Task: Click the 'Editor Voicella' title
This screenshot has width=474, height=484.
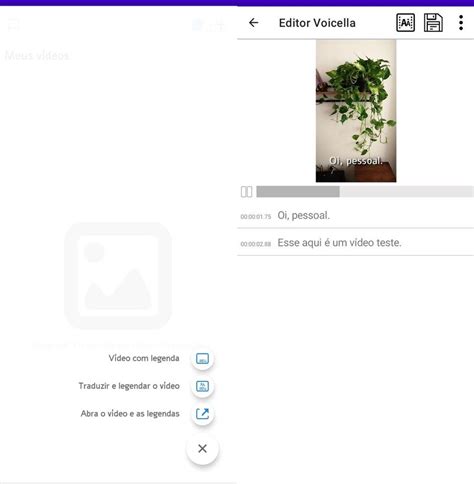Action: (317, 23)
